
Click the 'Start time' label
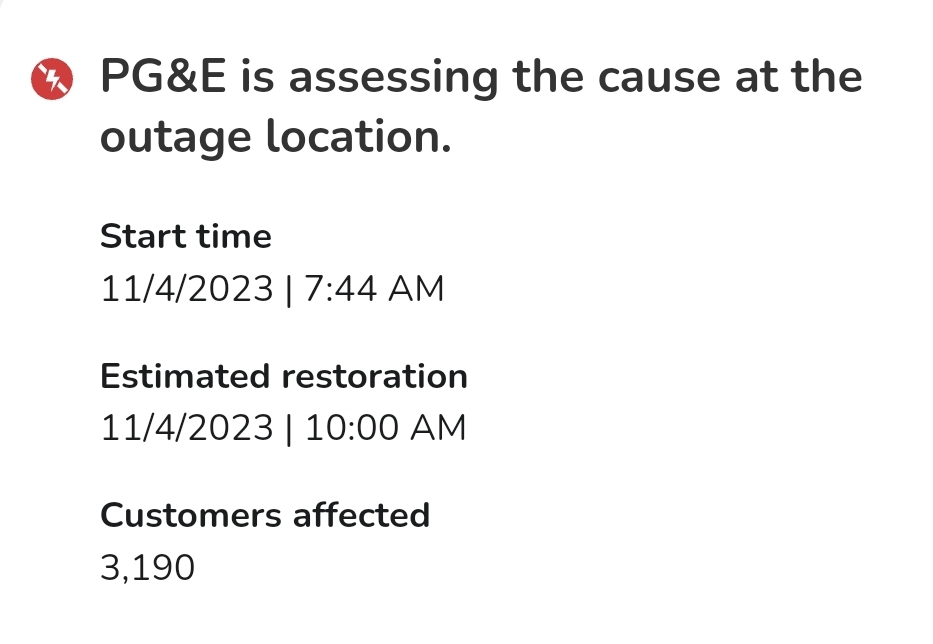(x=186, y=236)
